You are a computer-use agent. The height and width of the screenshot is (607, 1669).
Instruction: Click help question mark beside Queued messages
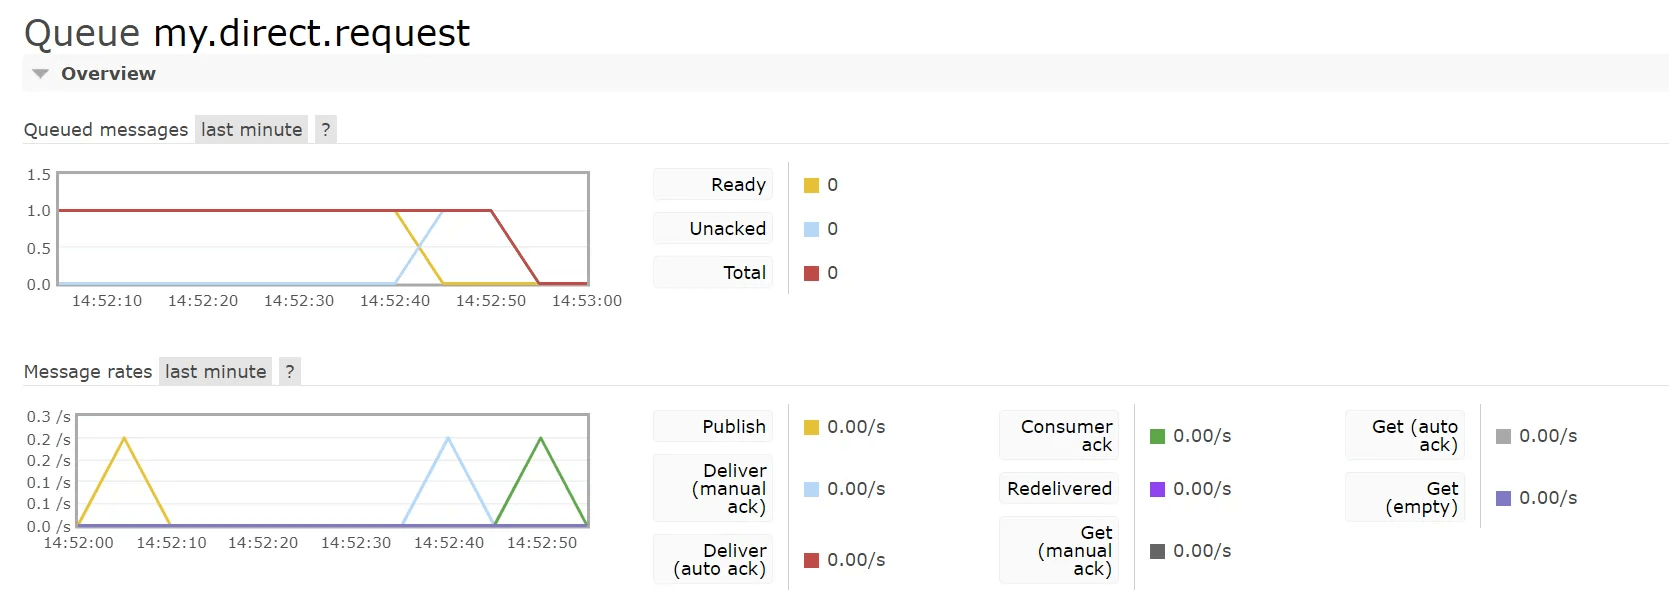coord(326,130)
